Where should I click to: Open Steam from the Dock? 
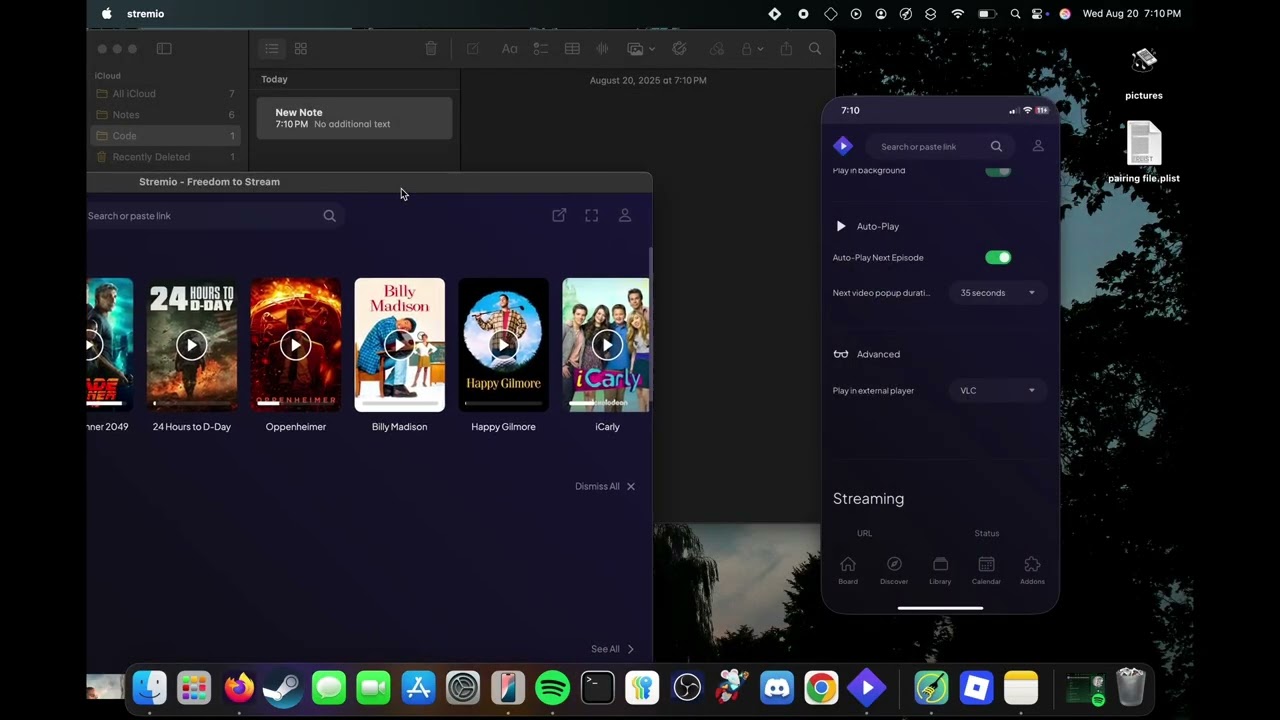[283, 687]
